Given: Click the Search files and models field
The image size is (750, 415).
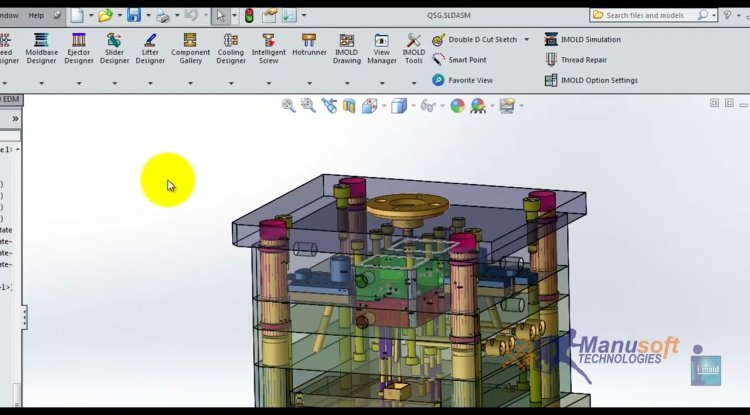Looking at the screenshot, I should (x=644, y=15).
